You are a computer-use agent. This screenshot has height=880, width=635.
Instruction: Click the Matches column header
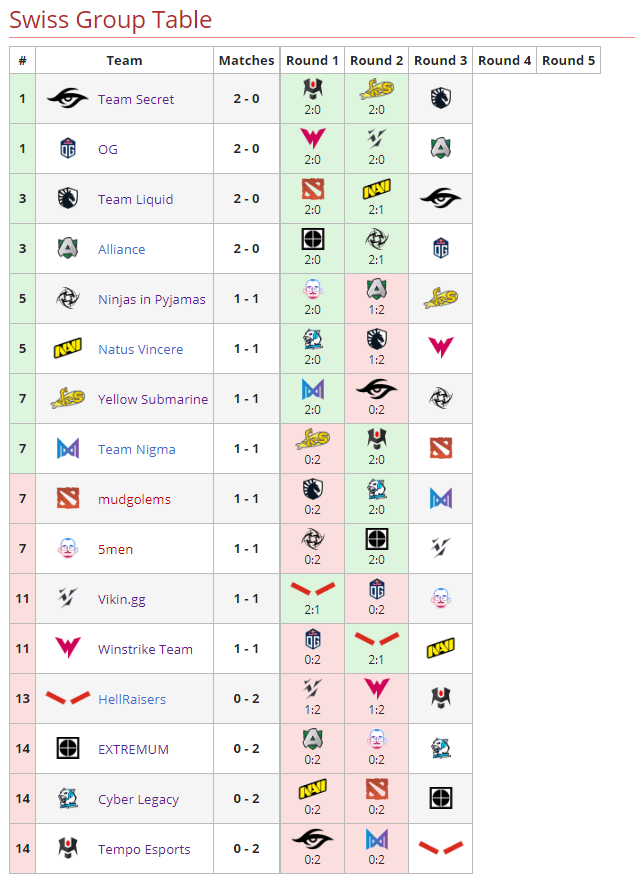click(246, 60)
